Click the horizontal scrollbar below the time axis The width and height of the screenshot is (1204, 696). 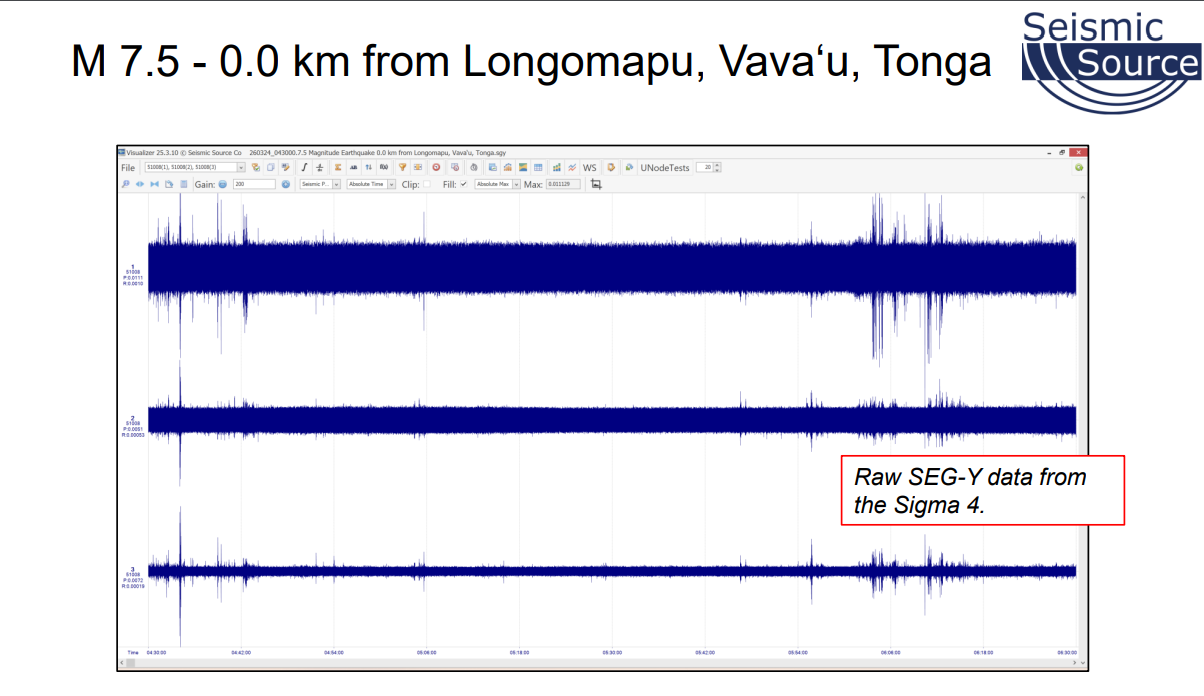click(x=600, y=662)
